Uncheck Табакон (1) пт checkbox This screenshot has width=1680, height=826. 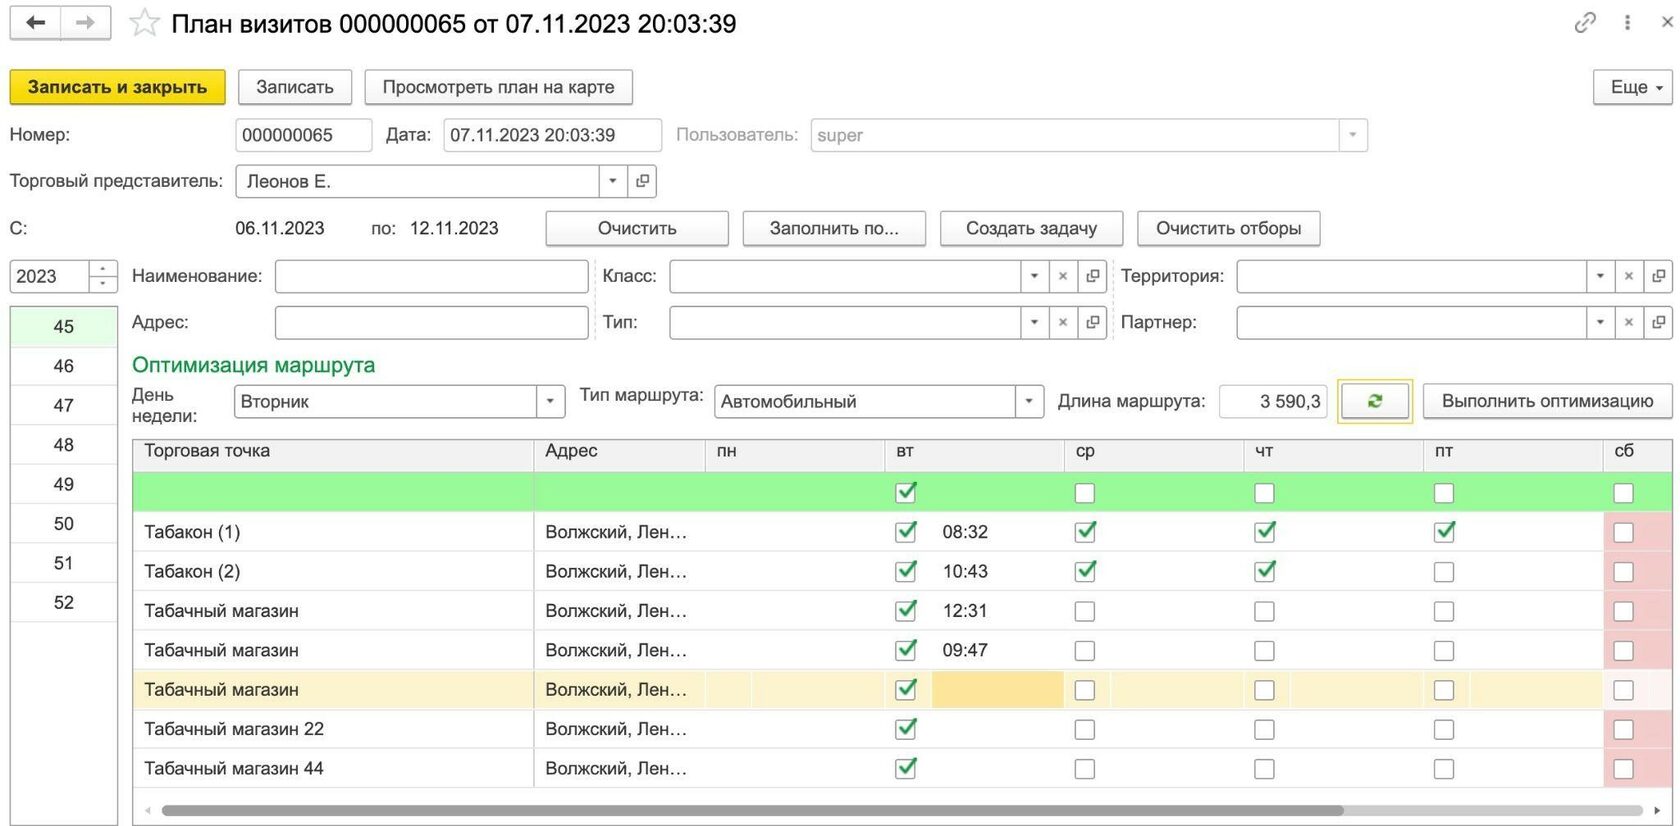click(x=1444, y=532)
